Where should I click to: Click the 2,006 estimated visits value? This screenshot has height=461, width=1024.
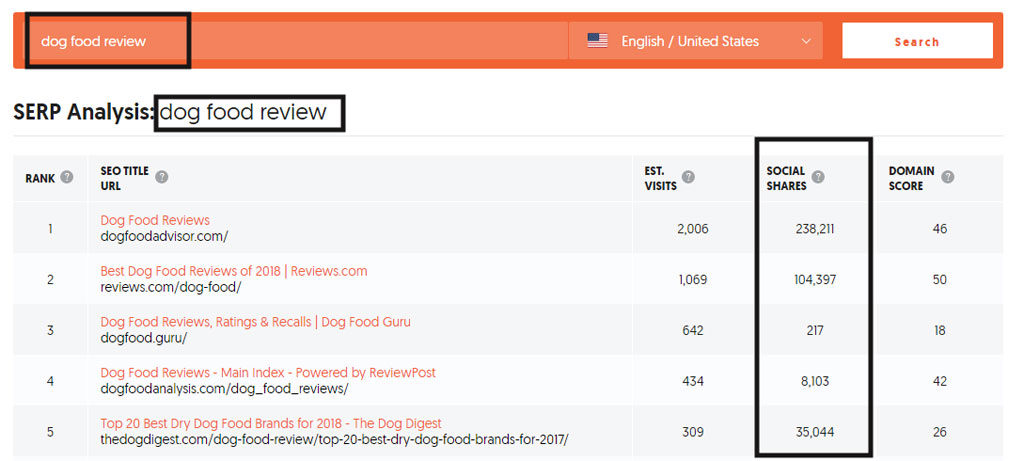[x=693, y=229]
